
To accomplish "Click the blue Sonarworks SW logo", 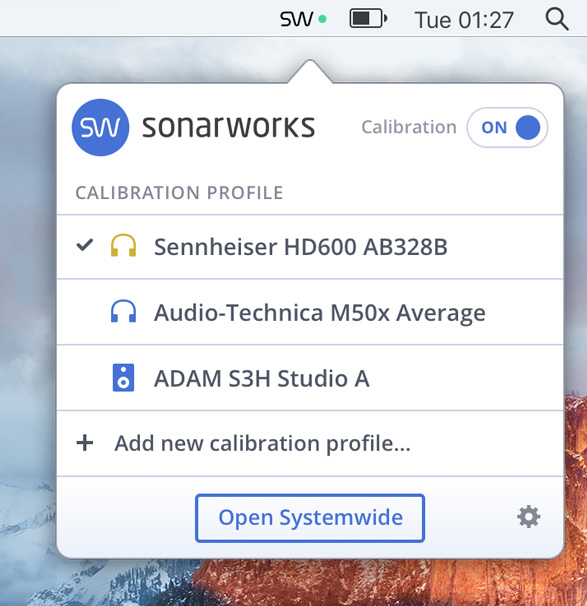I will tap(100, 128).
